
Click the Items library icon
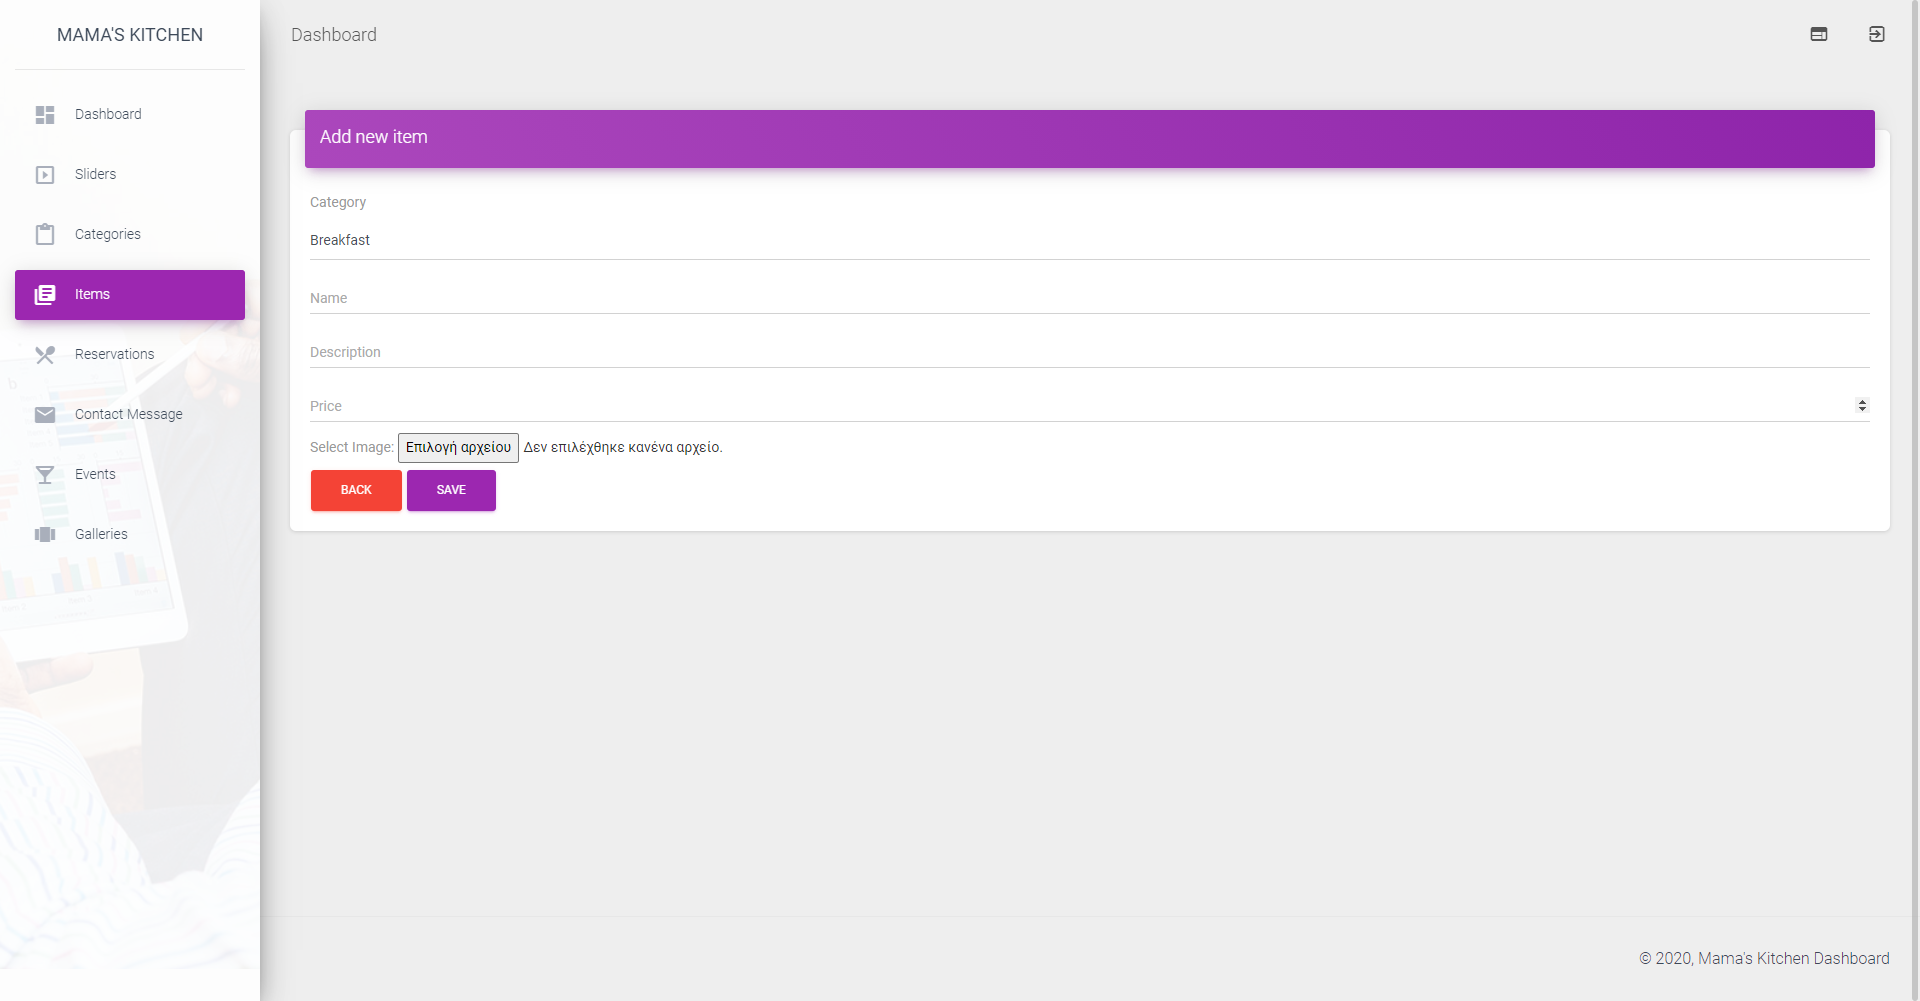pos(45,295)
